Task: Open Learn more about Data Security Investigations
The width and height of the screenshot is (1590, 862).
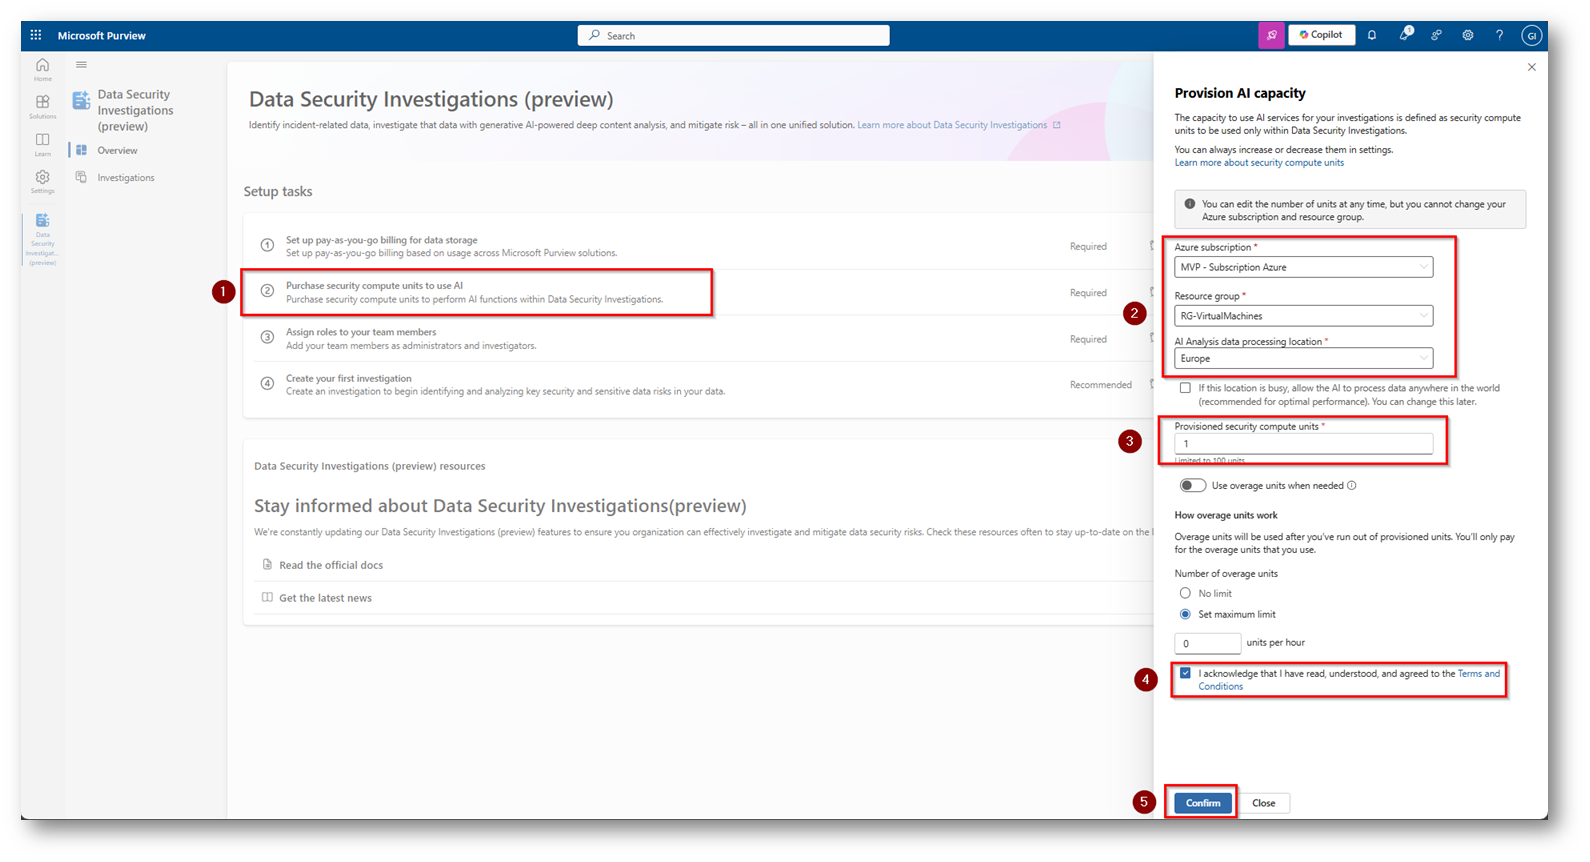Action: (x=952, y=125)
